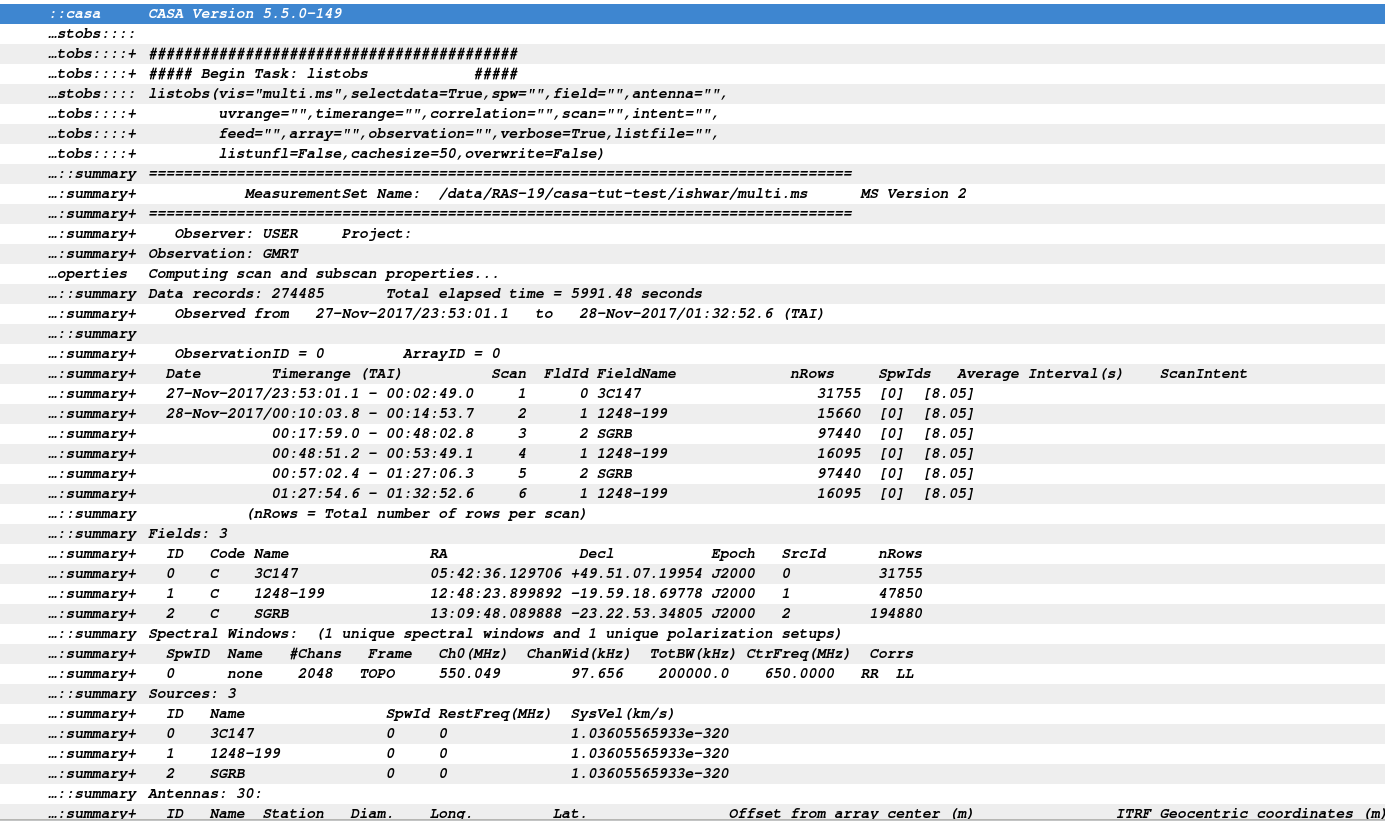This screenshot has width=1385, height=821.
Task: Select field 0 row with RA 05:42:36.129706
Action: tap(692, 574)
